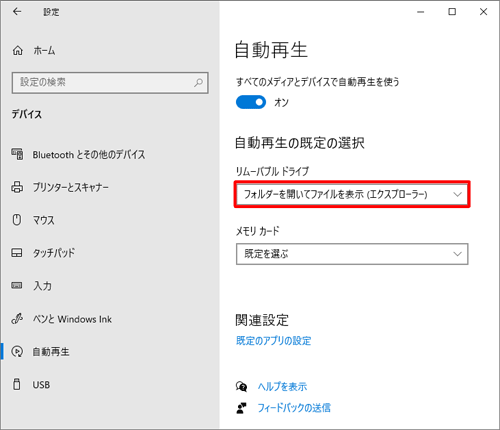Close the settings window

point(483,12)
